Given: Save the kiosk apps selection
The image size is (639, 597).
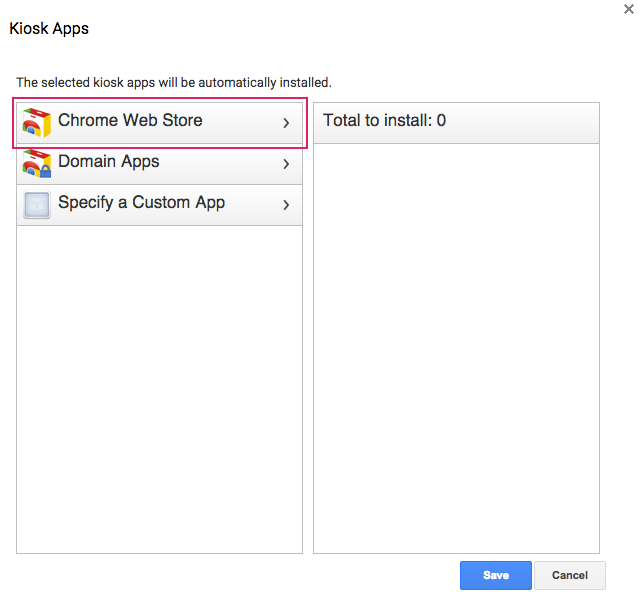Looking at the screenshot, I should point(496,575).
